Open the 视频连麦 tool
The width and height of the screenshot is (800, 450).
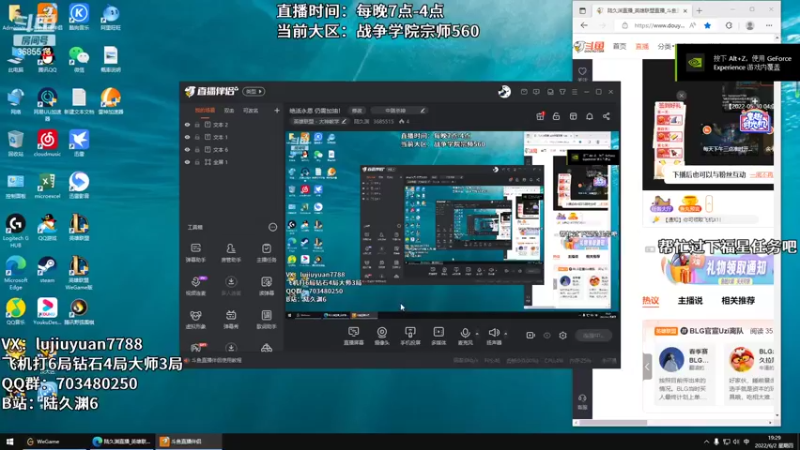pyautogui.click(x=195, y=286)
